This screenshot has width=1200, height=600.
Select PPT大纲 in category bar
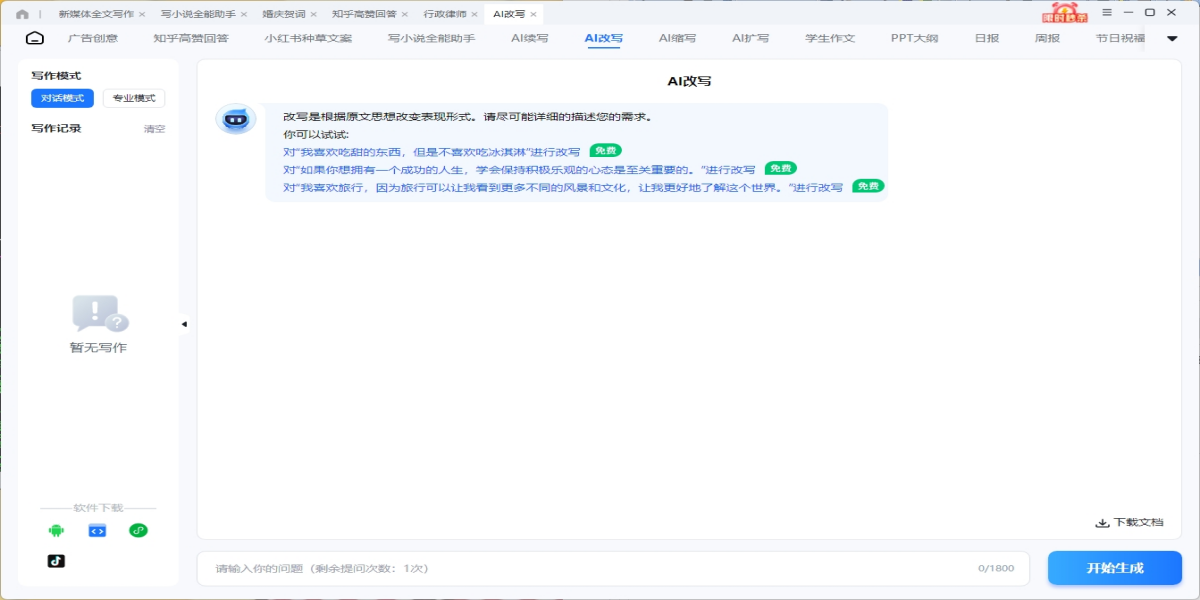point(914,38)
